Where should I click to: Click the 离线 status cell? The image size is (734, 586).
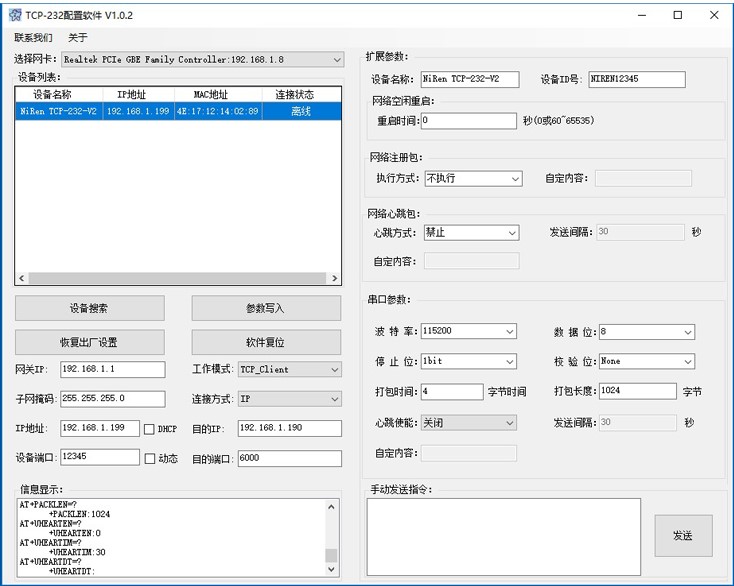[x=301, y=111]
